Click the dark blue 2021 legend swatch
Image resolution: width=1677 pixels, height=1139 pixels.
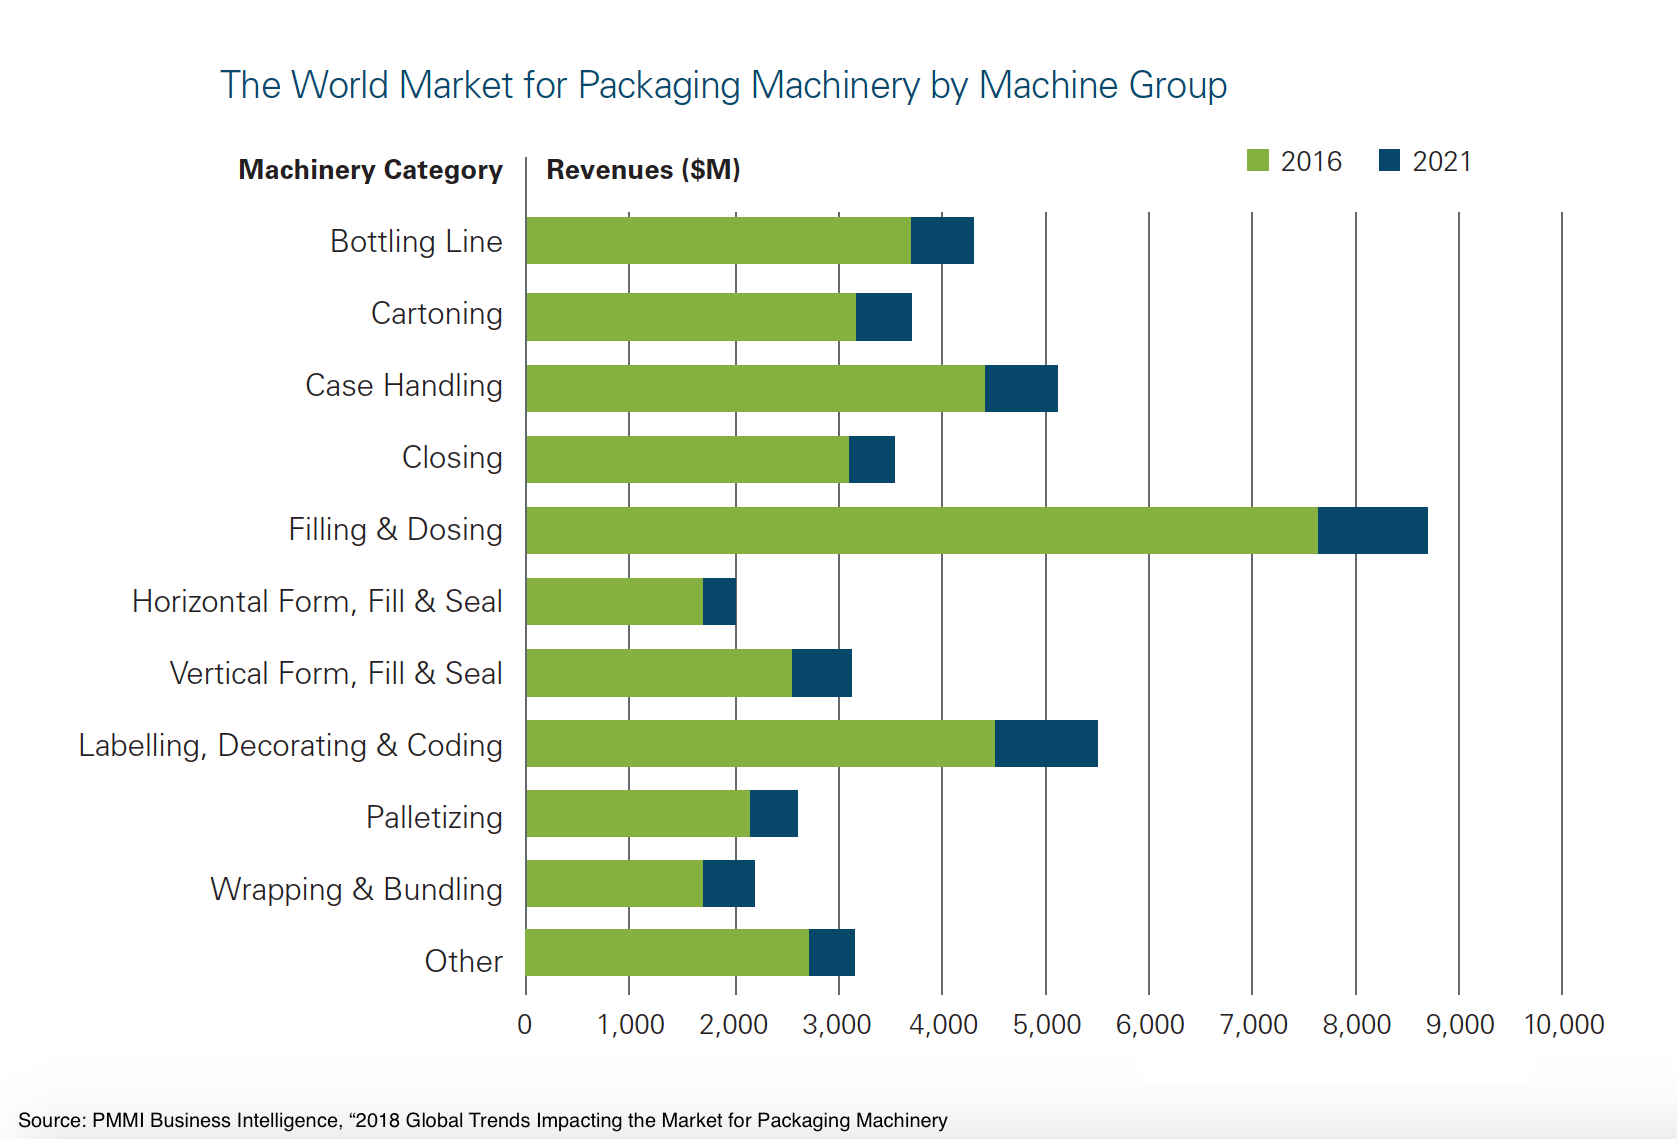tap(1389, 161)
